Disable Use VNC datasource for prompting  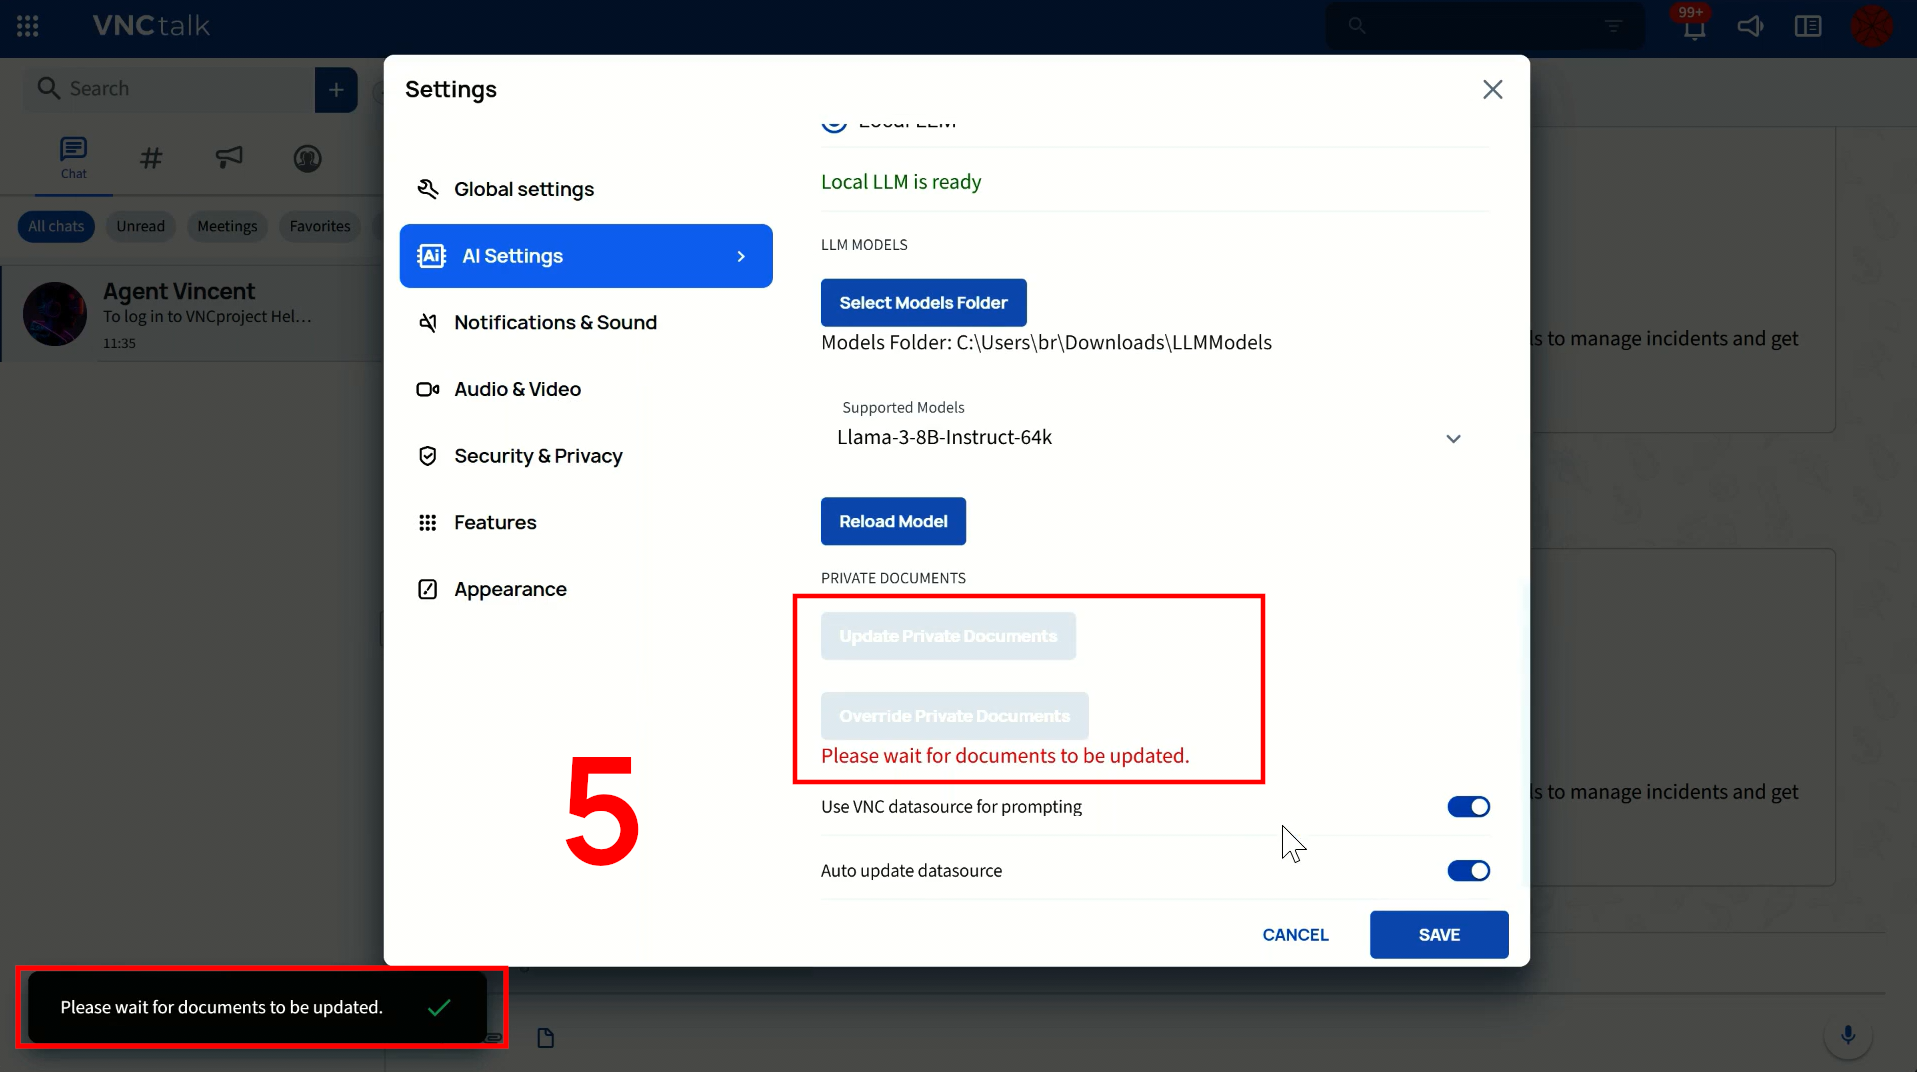click(x=1468, y=807)
